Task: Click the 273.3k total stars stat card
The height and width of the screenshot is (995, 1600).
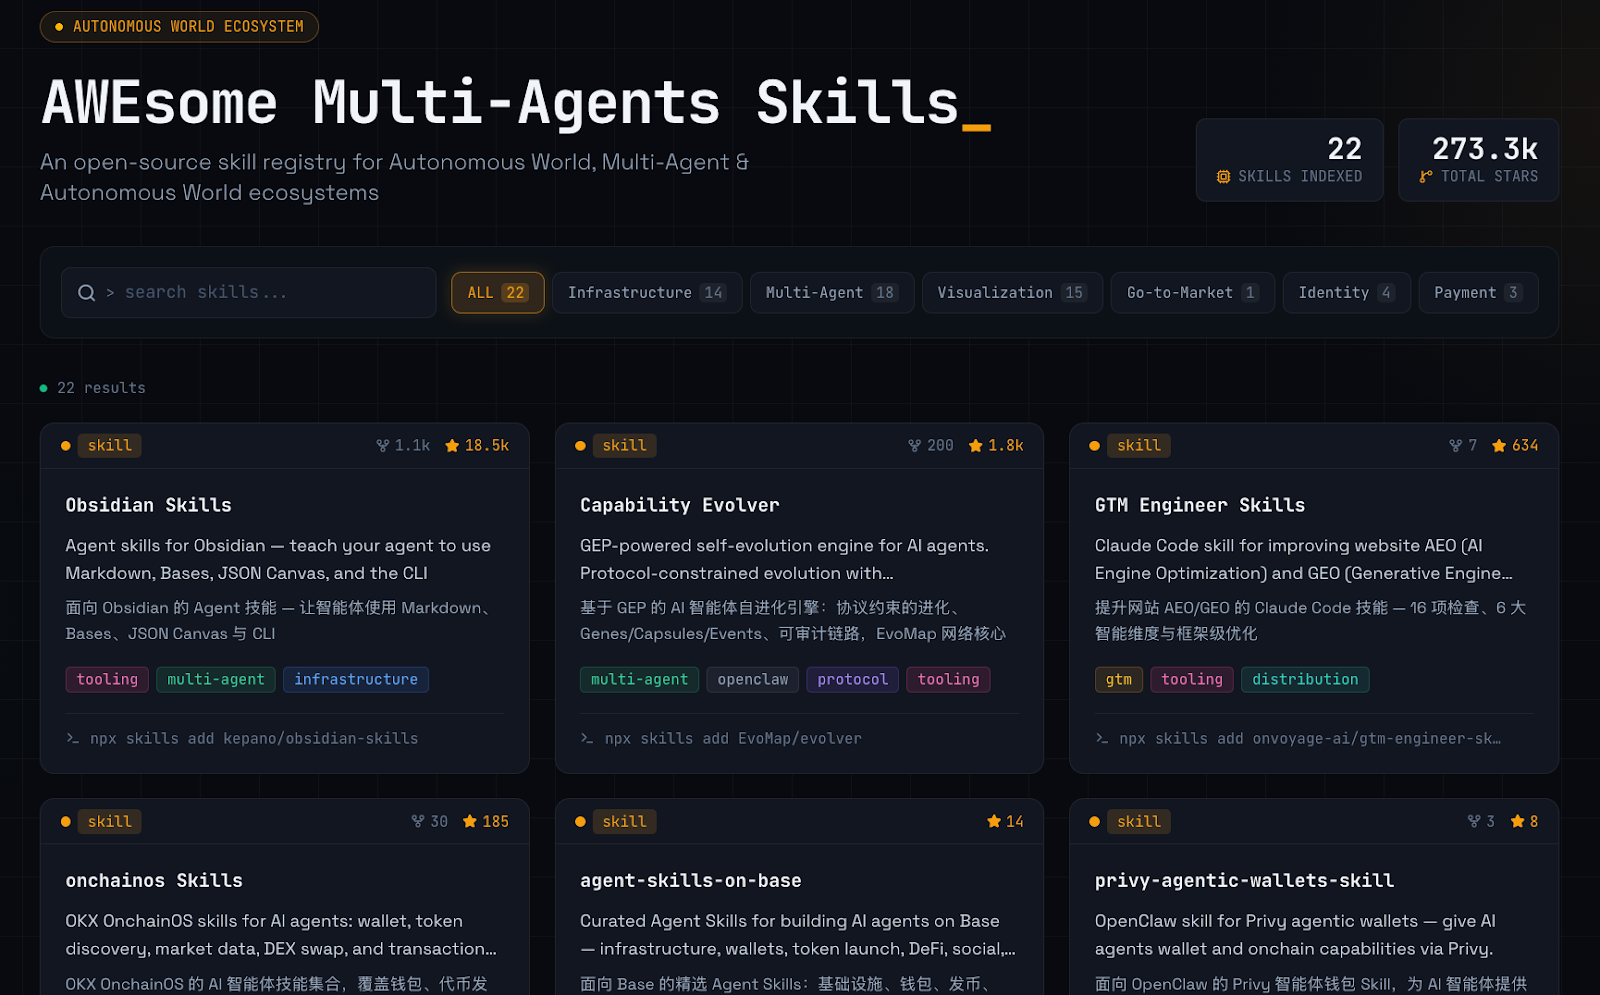Action: click(x=1478, y=160)
